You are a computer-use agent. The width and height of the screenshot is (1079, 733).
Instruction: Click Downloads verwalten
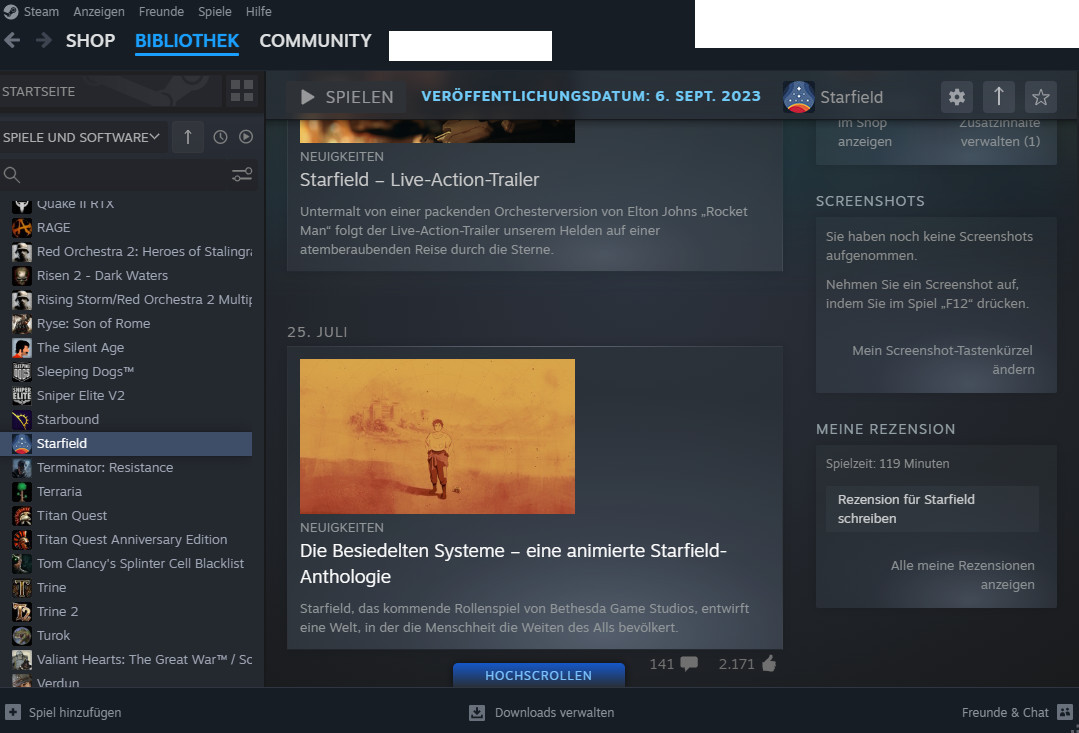(x=554, y=712)
